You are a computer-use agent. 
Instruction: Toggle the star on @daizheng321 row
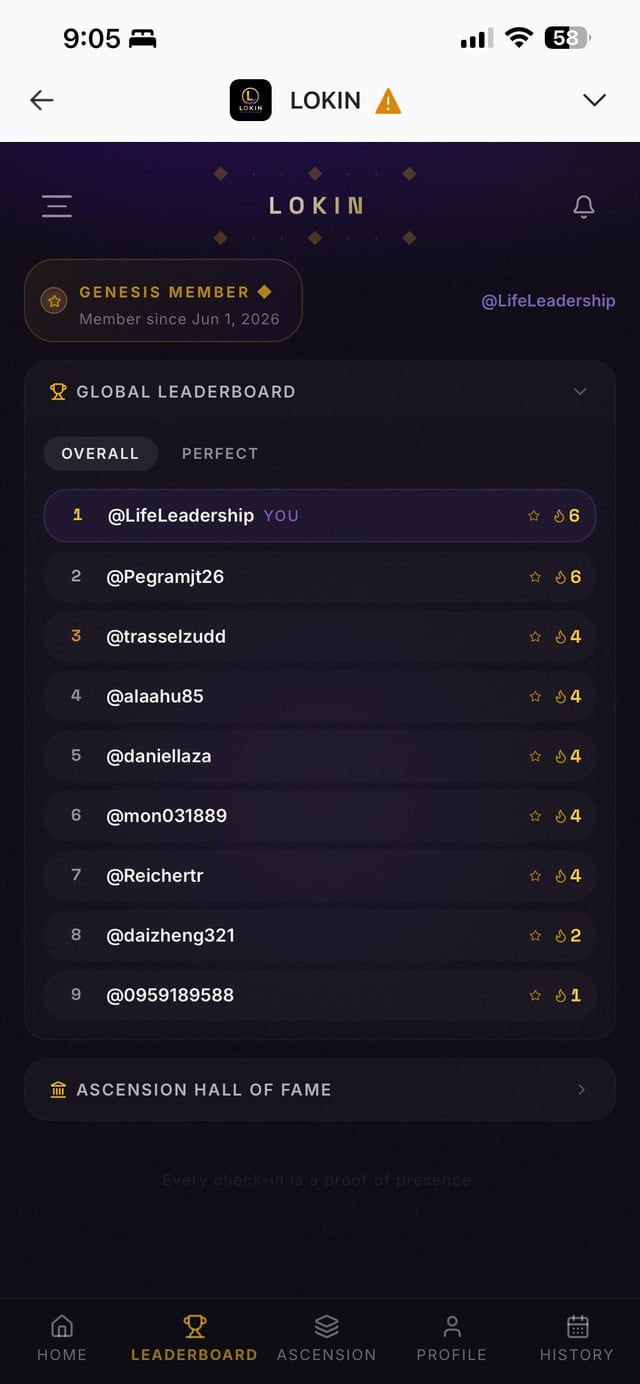[x=535, y=936]
